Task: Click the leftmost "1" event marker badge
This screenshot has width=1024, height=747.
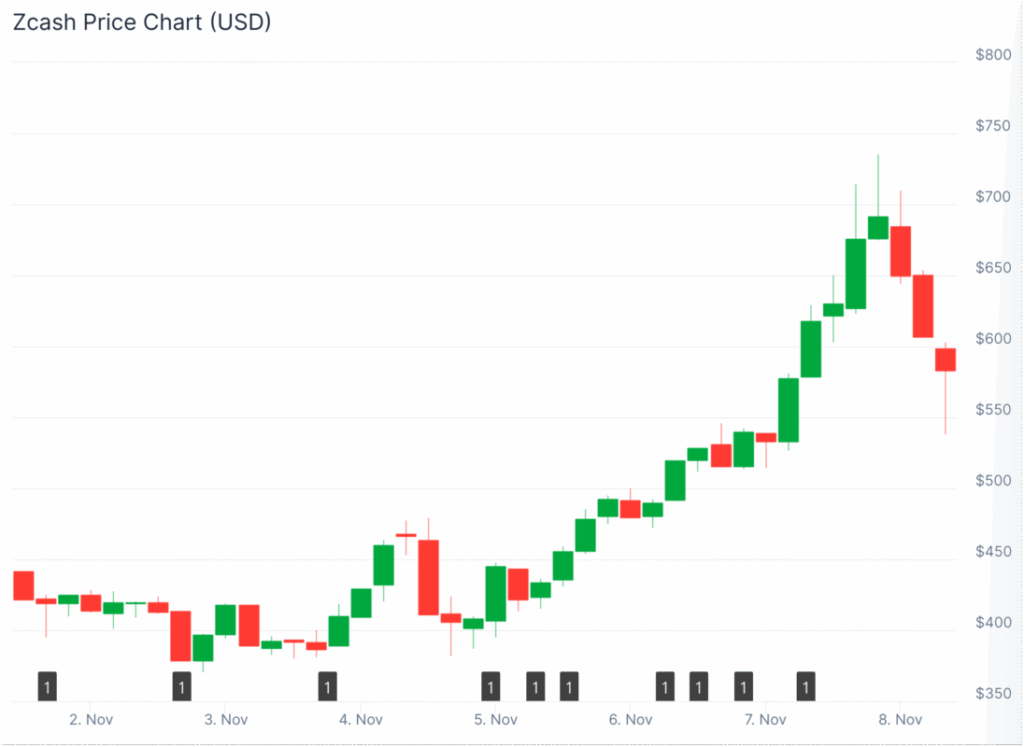Action: coord(47,687)
